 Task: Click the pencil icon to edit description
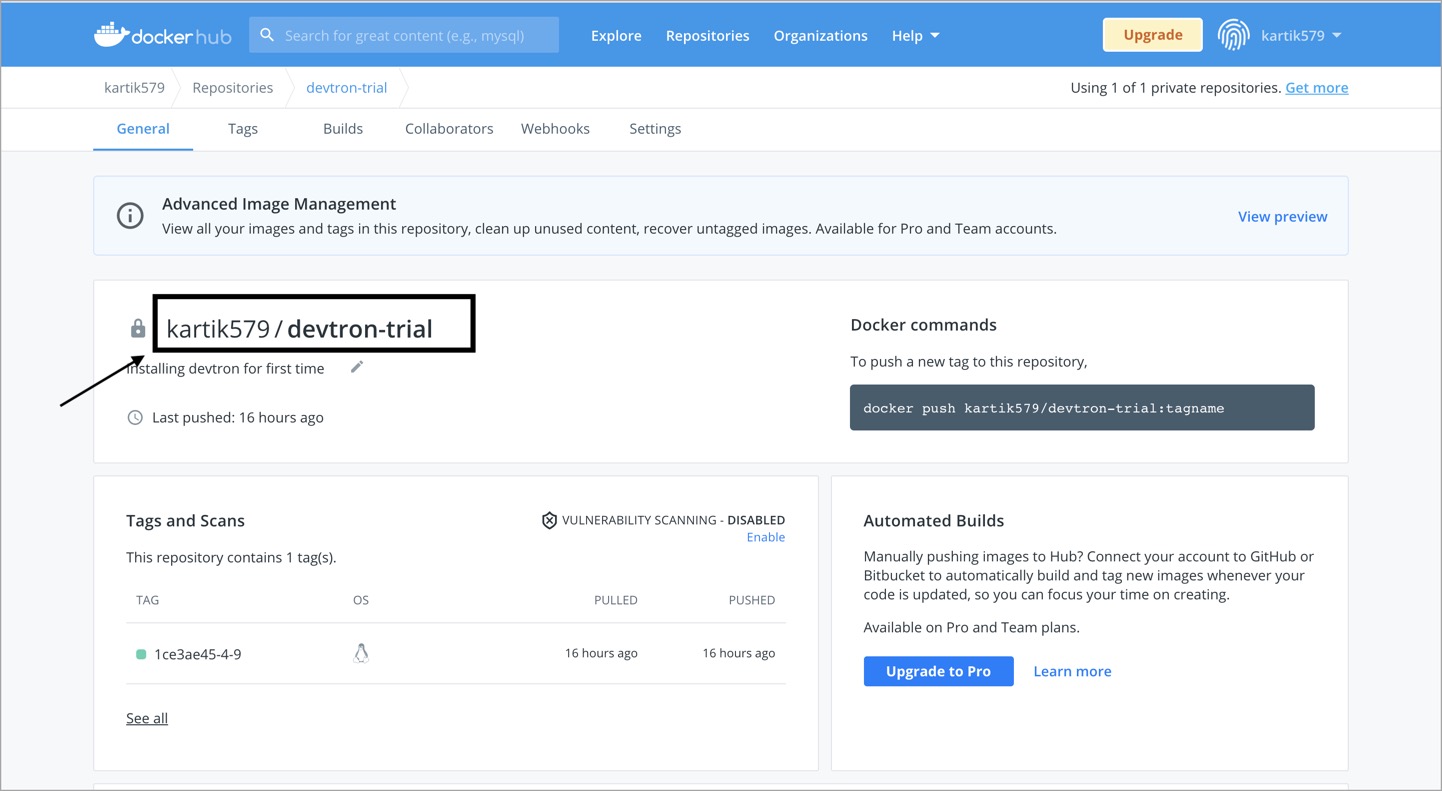(x=357, y=367)
